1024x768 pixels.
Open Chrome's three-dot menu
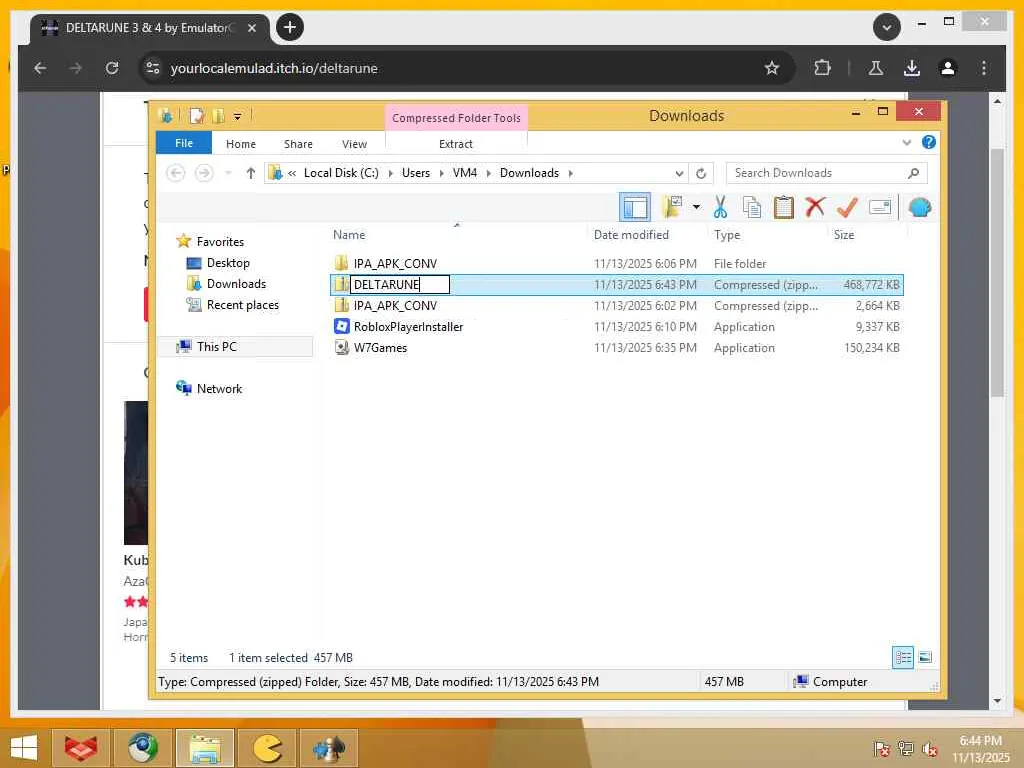[x=984, y=68]
